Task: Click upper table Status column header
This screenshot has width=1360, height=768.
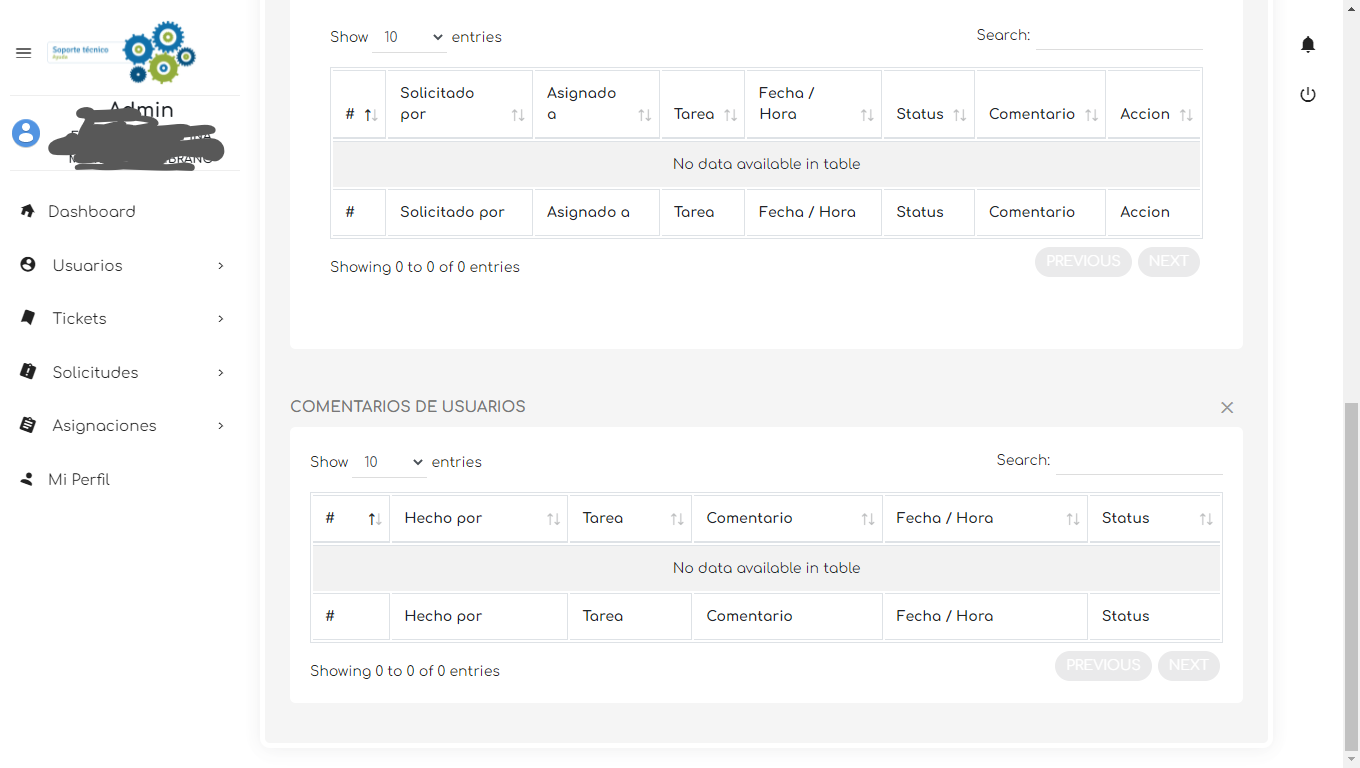Action: pos(929,104)
